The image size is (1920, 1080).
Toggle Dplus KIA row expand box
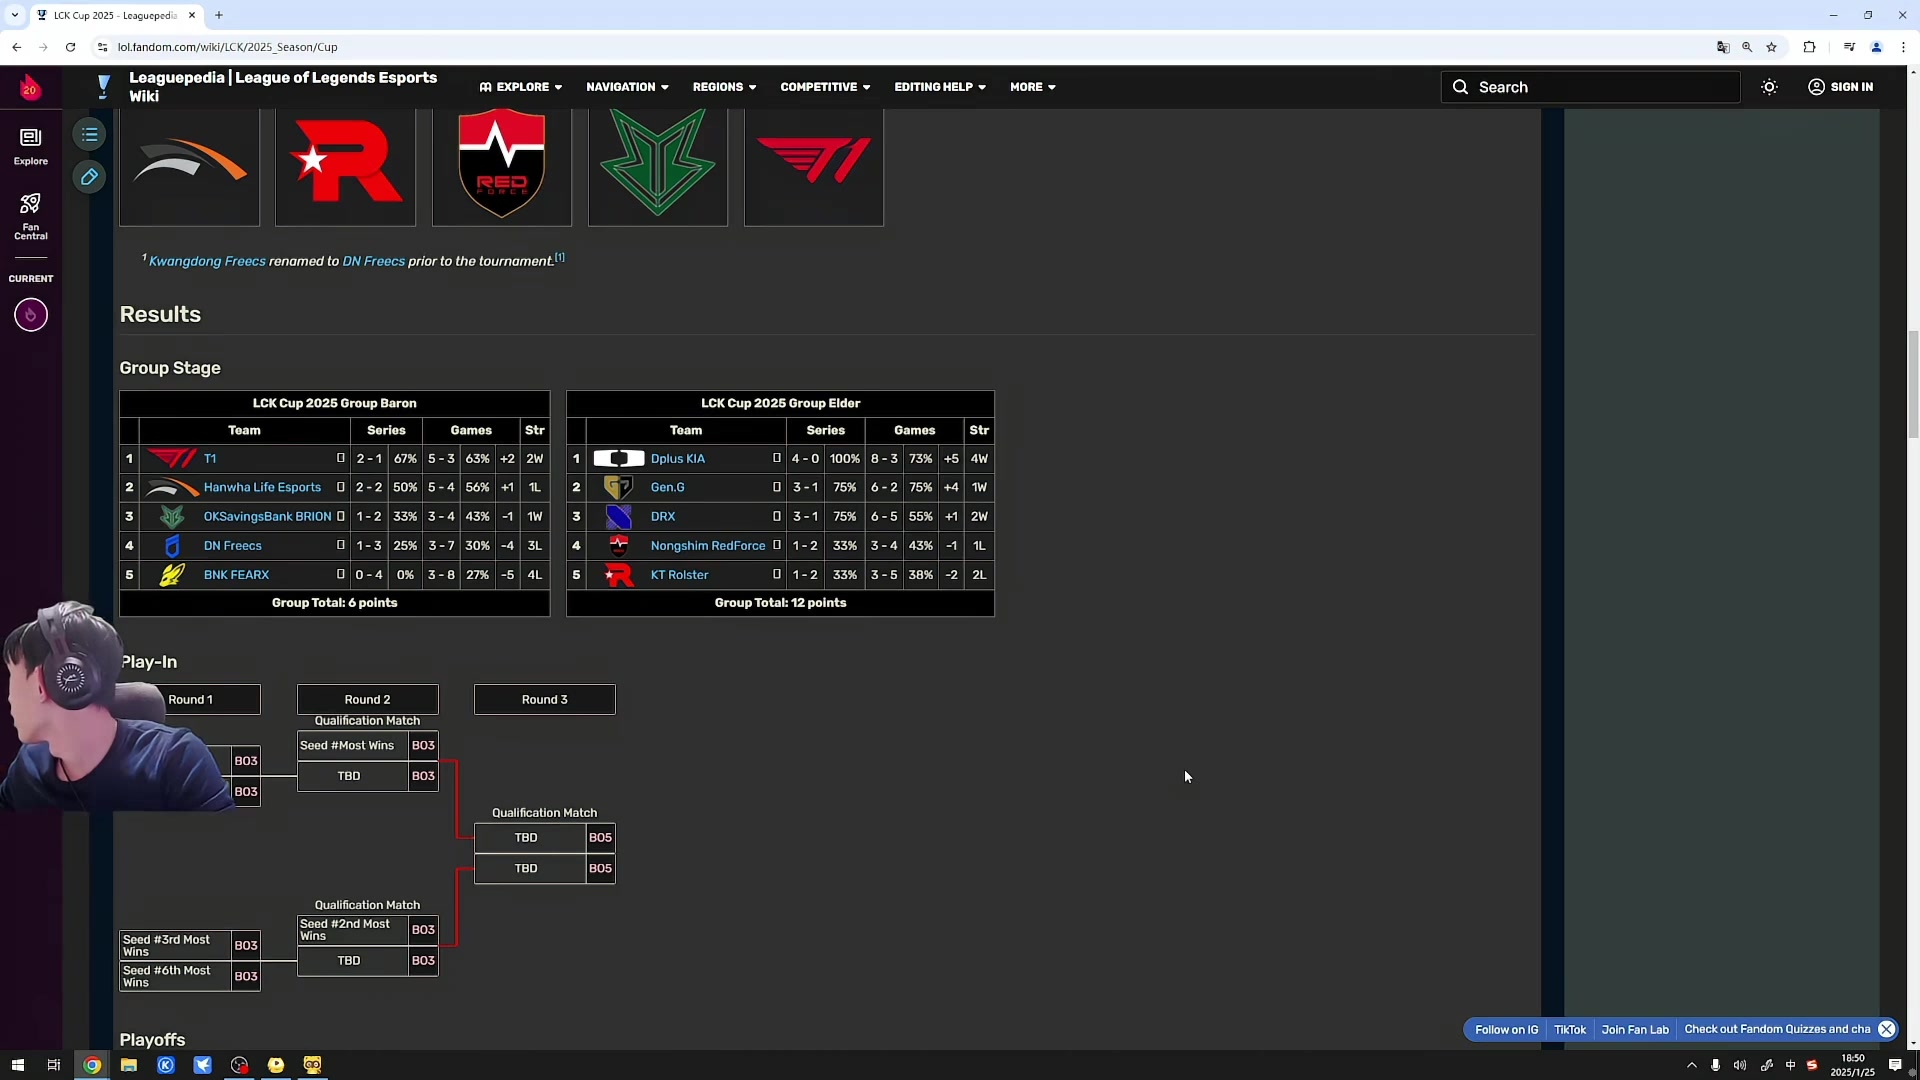pyautogui.click(x=776, y=458)
